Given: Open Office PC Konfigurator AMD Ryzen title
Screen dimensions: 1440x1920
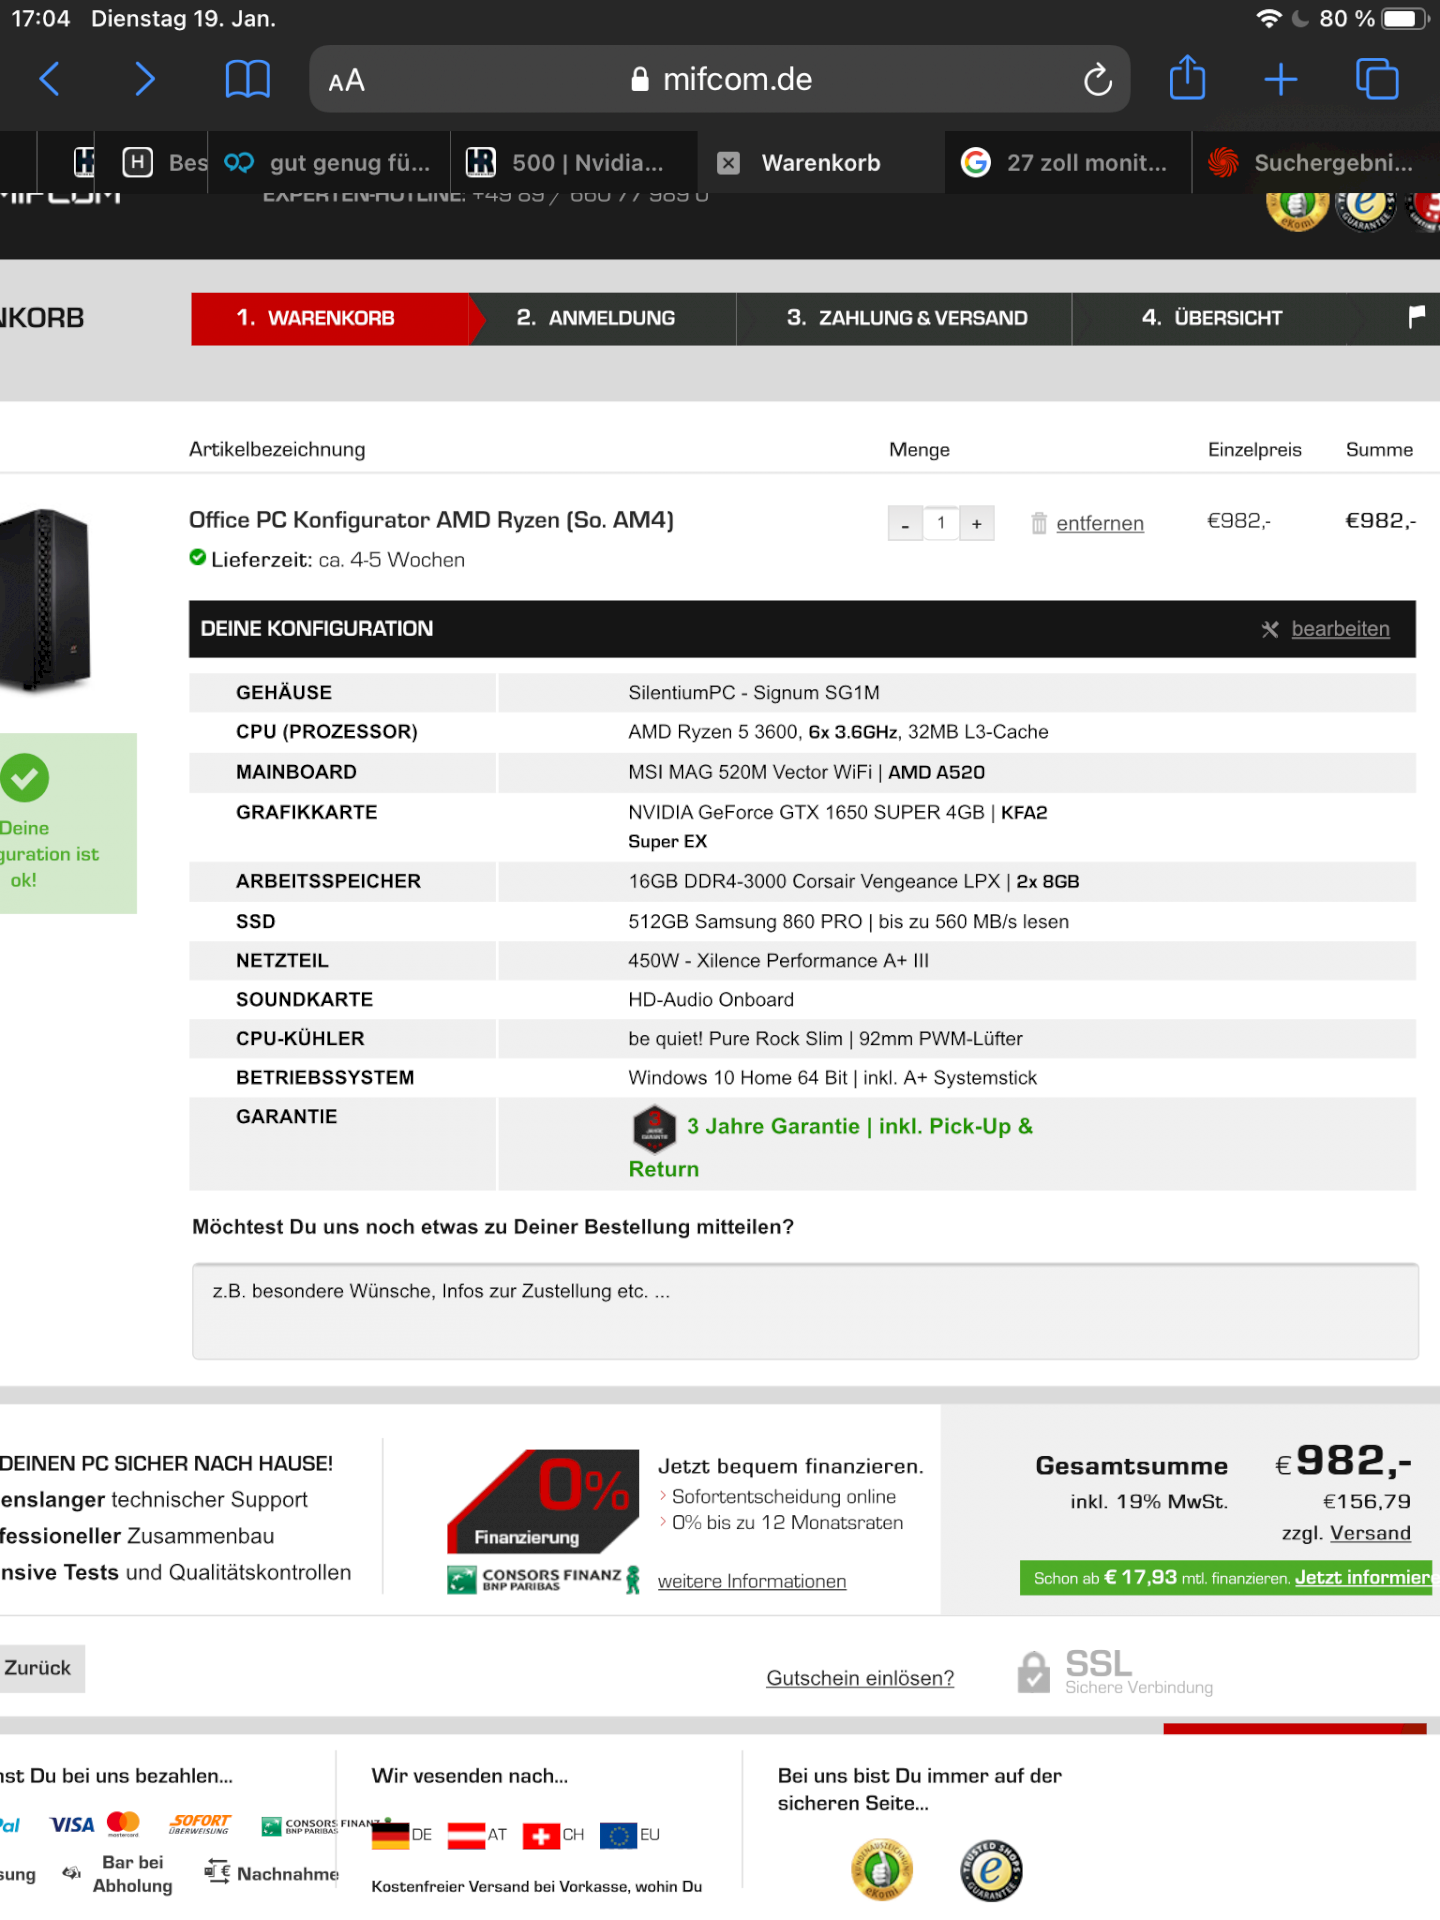Looking at the screenshot, I should tap(431, 520).
